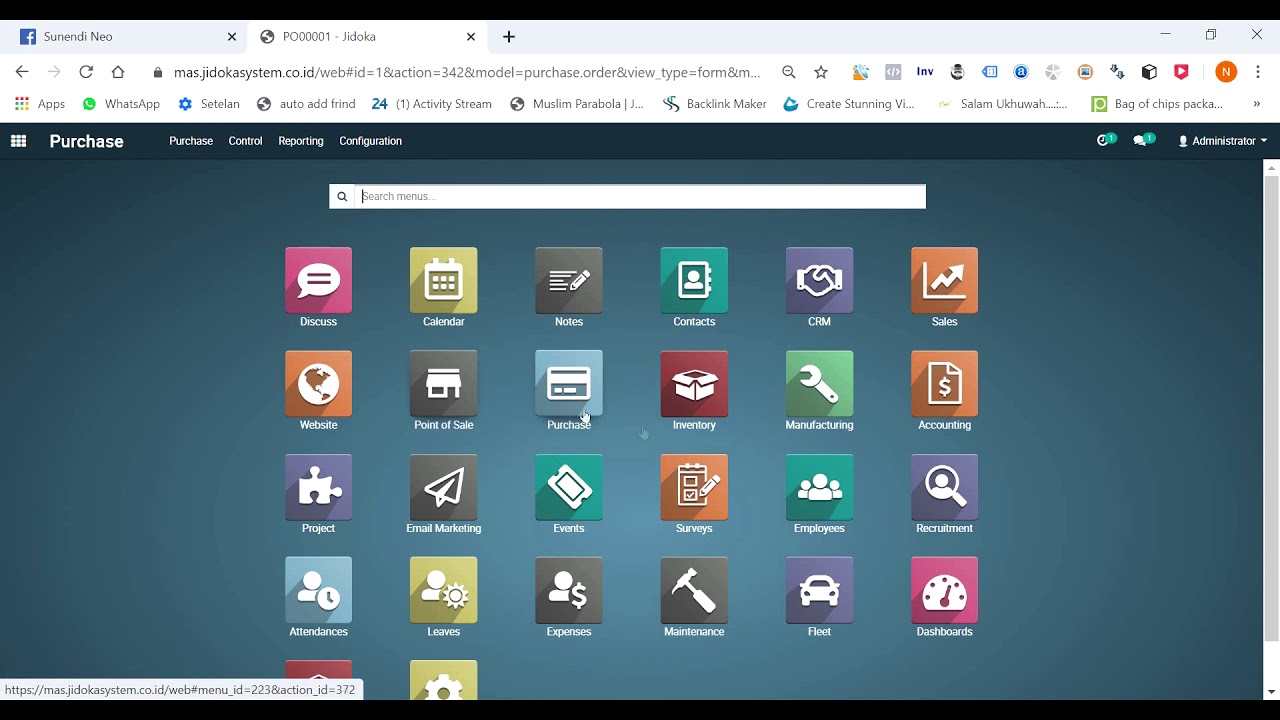The height and width of the screenshot is (720, 1280).
Task: Open the Apps bookmarks shortcut
Action: [40, 104]
